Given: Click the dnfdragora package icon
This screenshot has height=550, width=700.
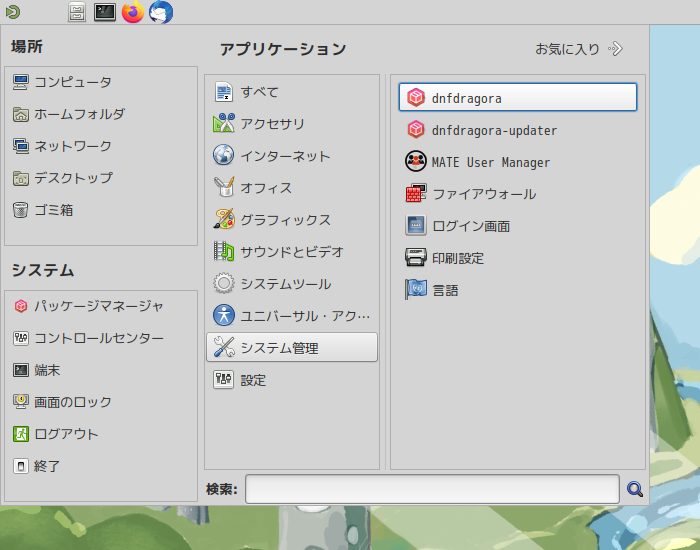Looking at the screenshot, I should pos(416,97).
